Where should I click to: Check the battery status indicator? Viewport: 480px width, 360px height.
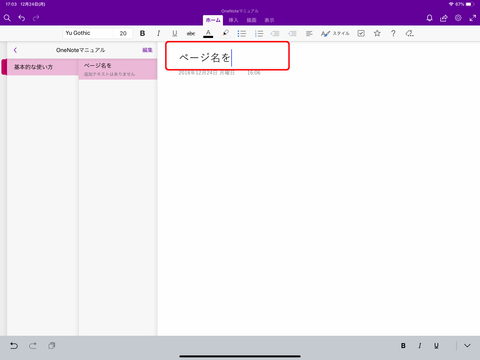coord(469,4)
